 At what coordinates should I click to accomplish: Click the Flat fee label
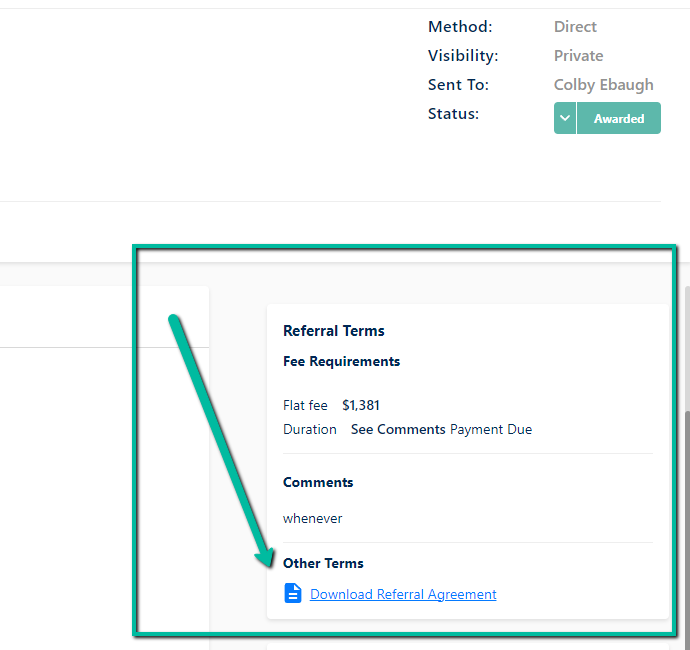point(305,405)
